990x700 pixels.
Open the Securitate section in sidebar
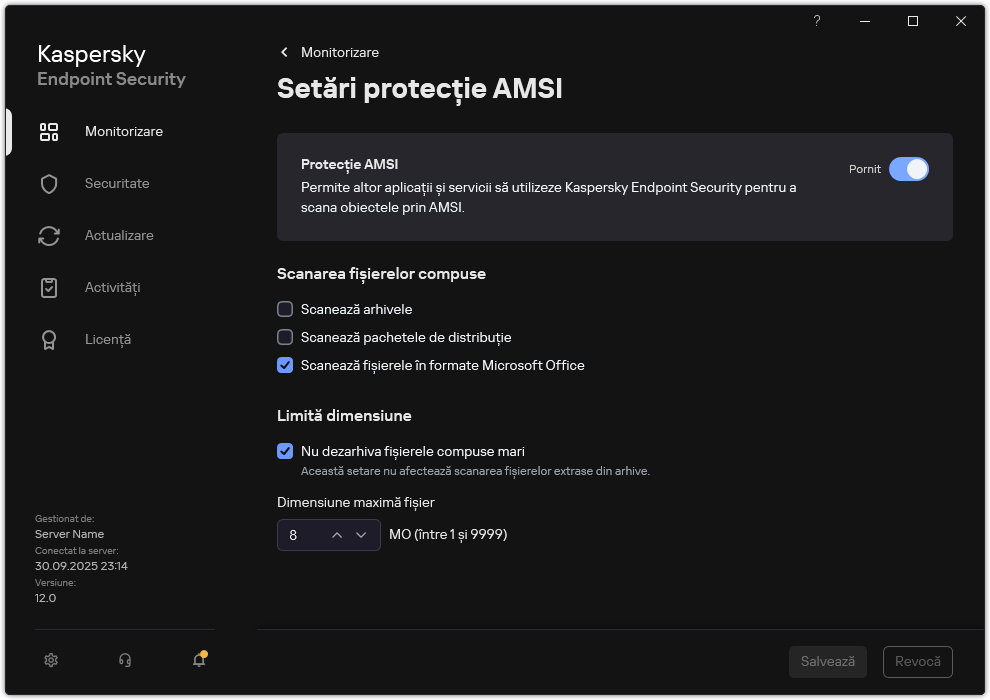[x=117, y=184]
